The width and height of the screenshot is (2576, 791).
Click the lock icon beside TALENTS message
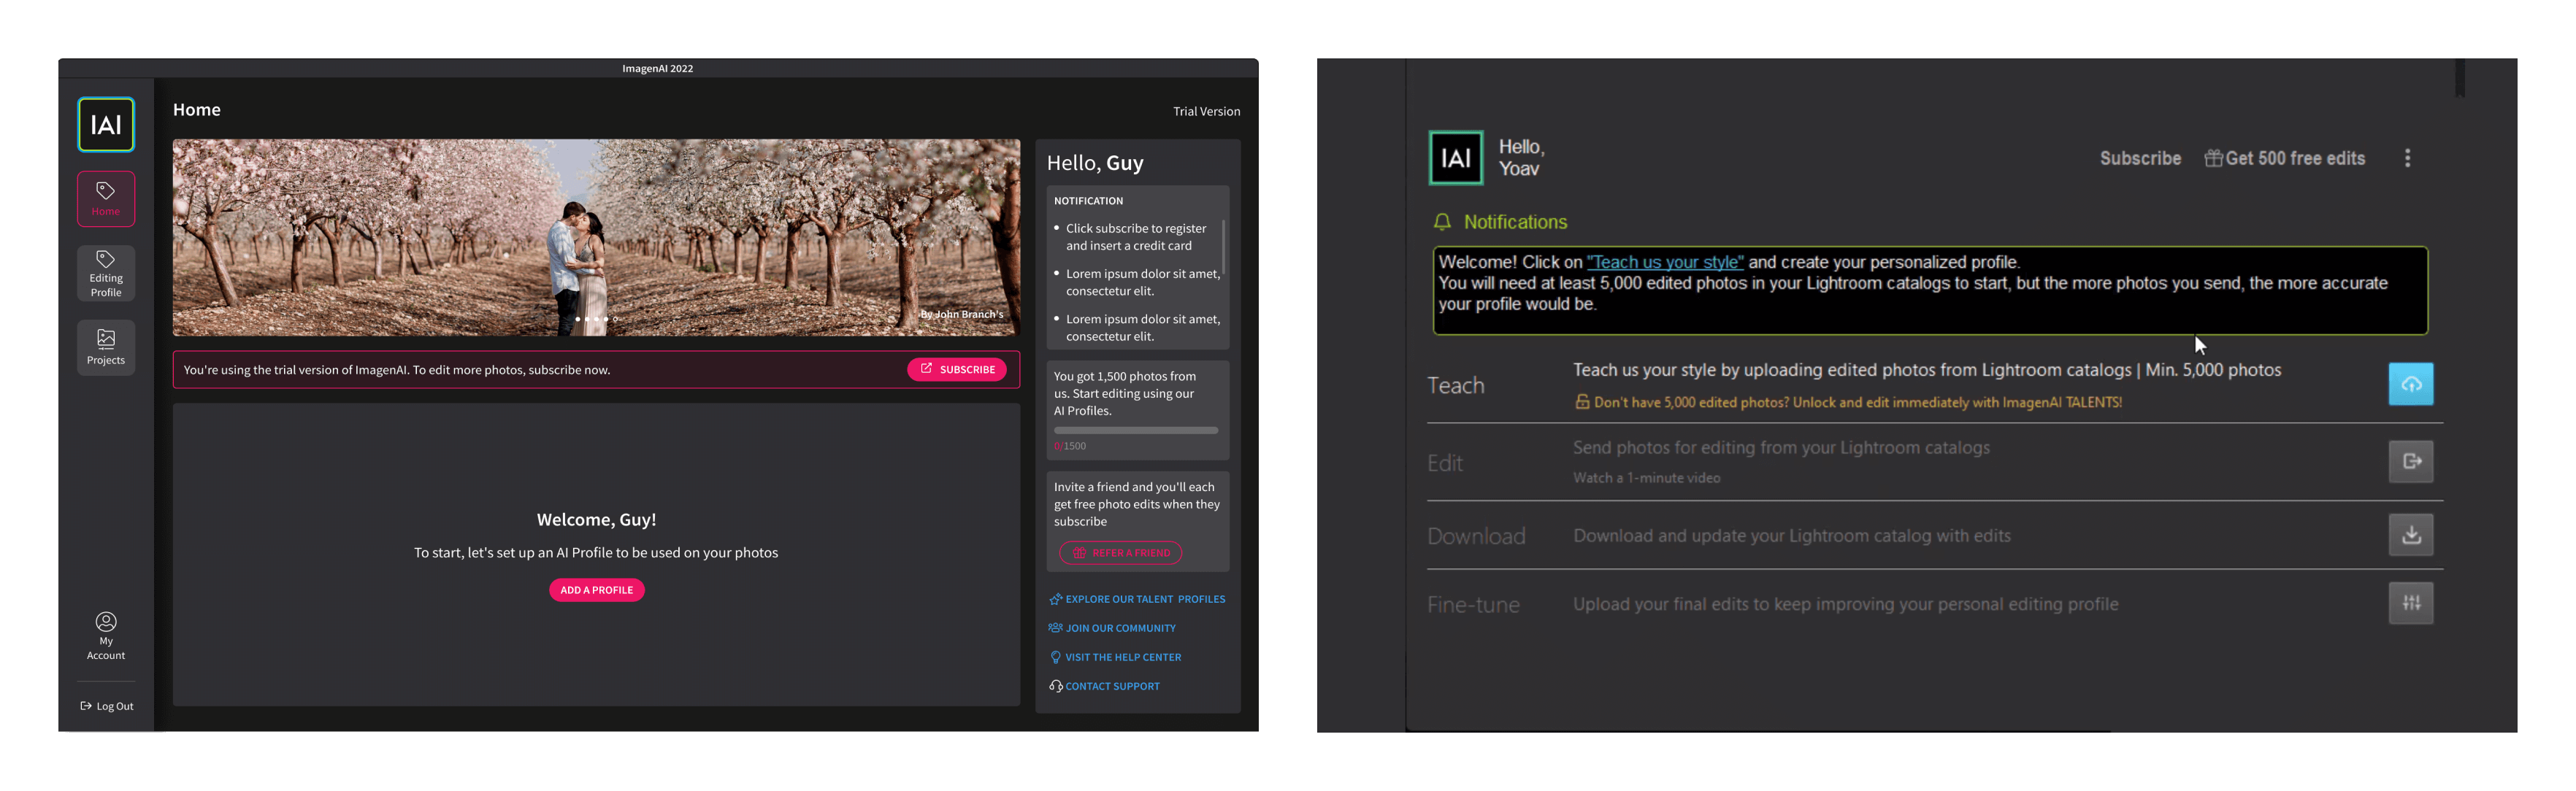coord(1582,402)
